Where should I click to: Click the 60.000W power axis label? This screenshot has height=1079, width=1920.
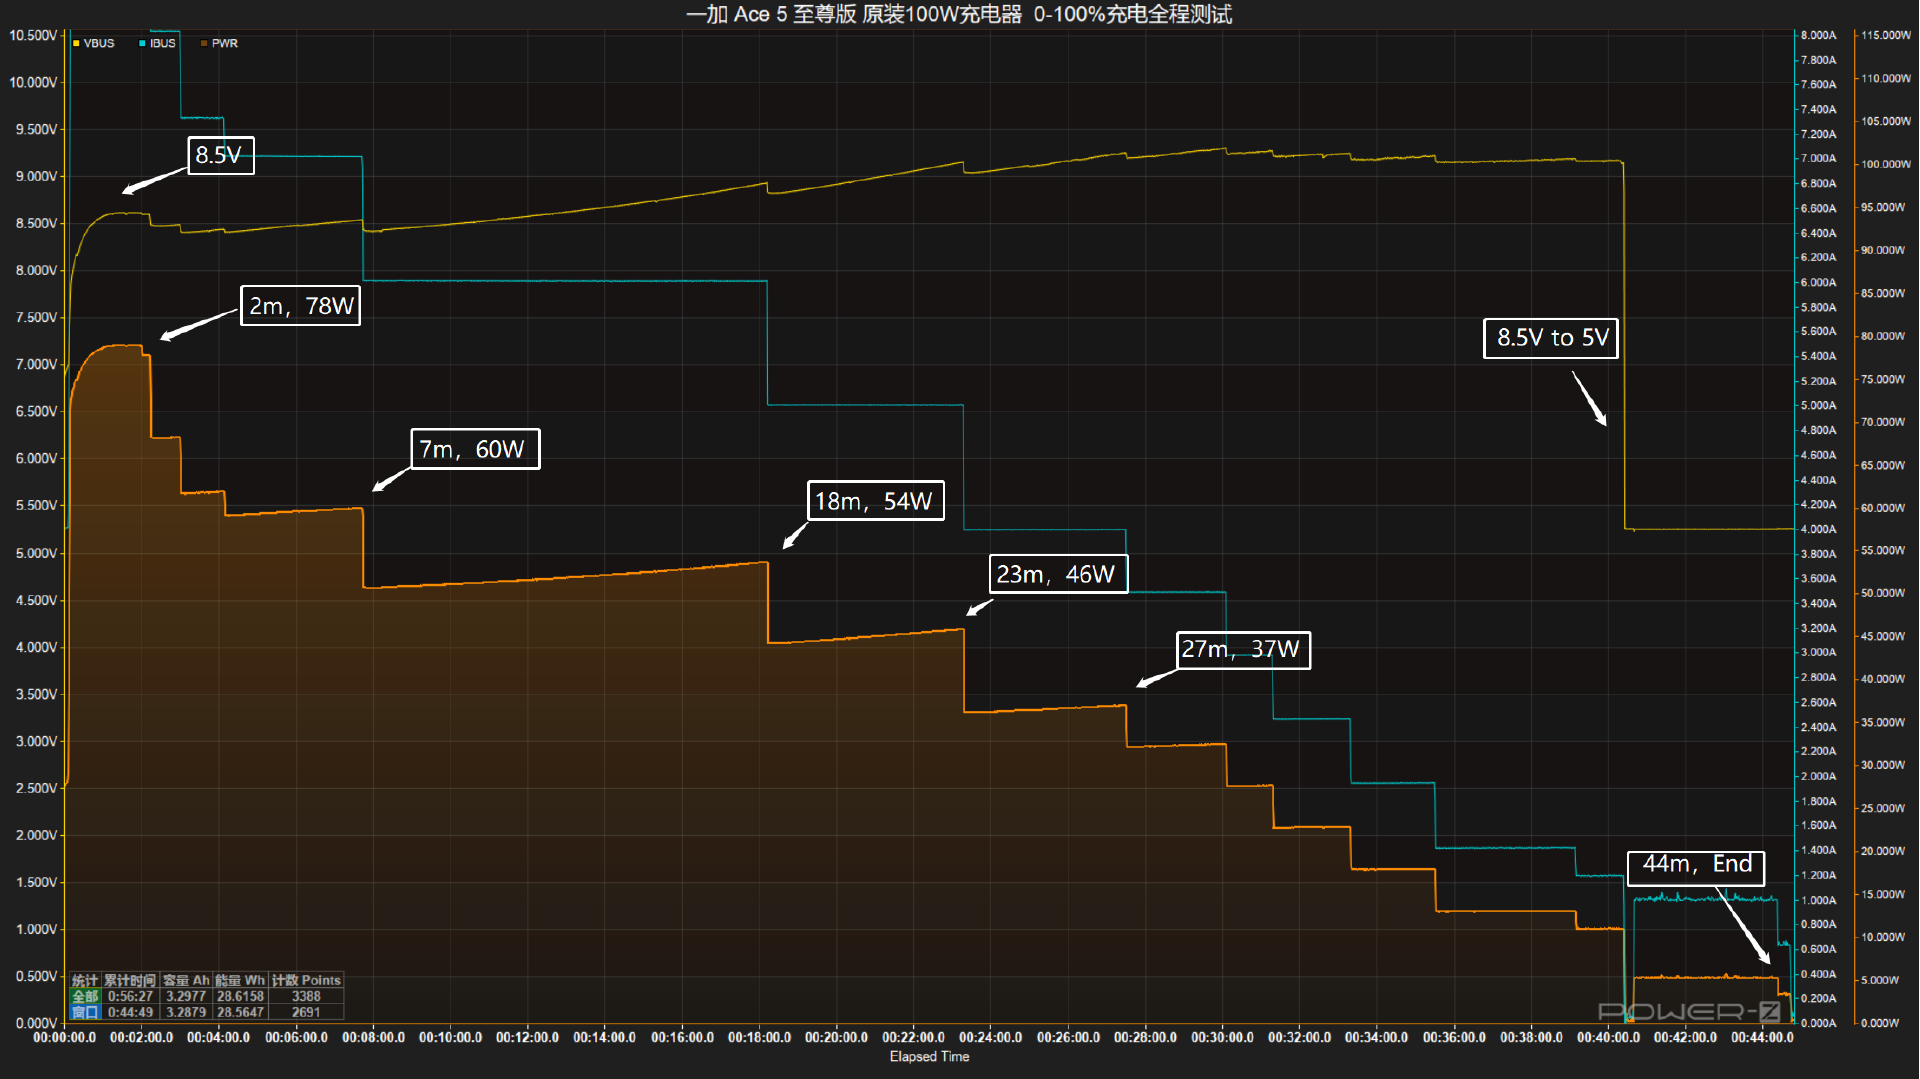coord(1883,508)
